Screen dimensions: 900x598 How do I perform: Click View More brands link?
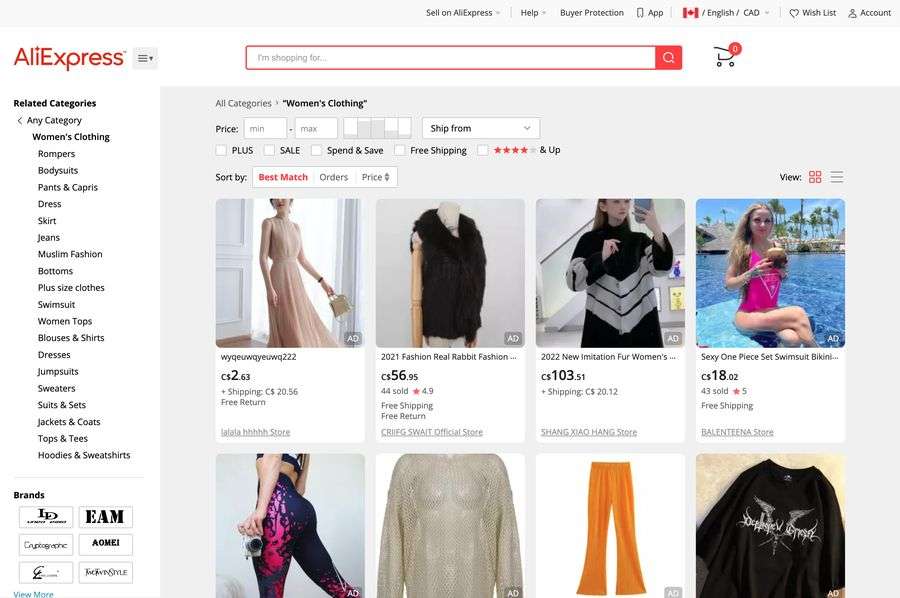(33, 594)
